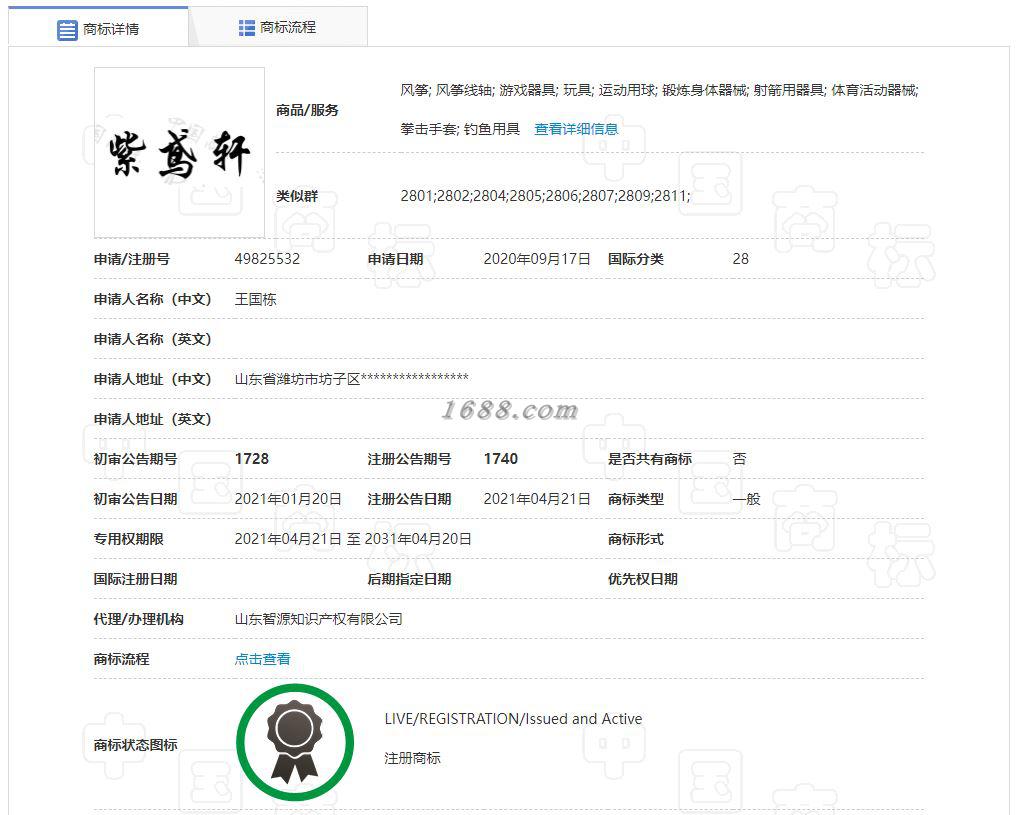The image size is (1019, 815).
Task: Select trademark type value 一般
Action: point(746,499)
